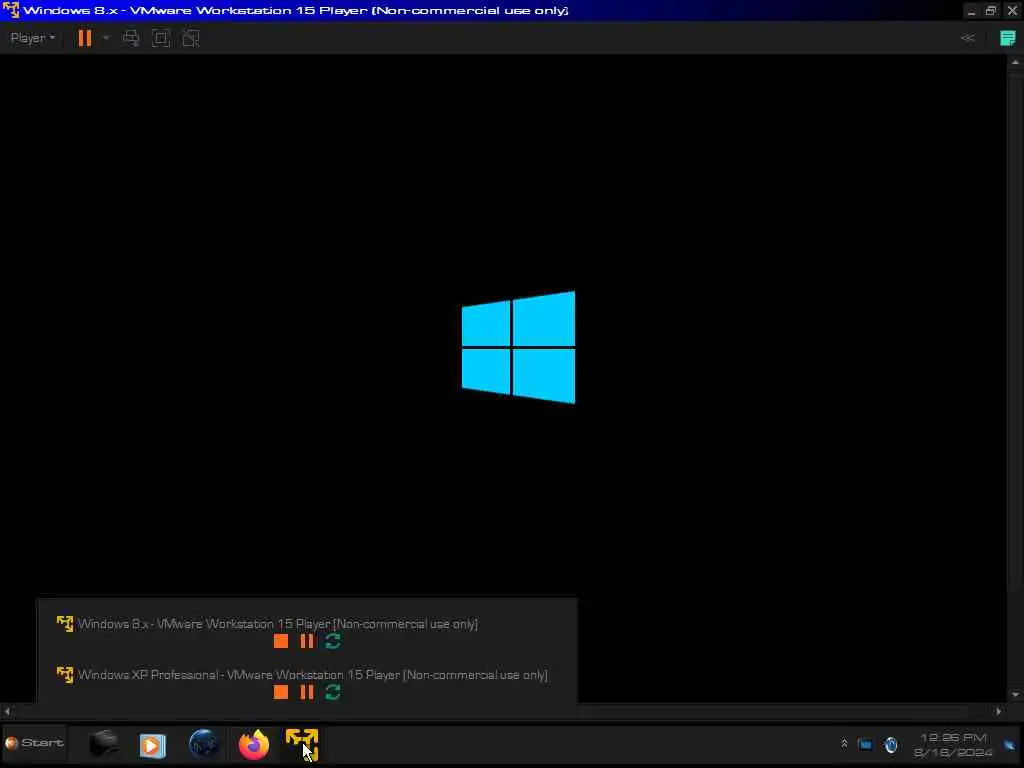Click the horizontal scrollbar right arrow
The image size is (1024, 768).
pos(999,711)
